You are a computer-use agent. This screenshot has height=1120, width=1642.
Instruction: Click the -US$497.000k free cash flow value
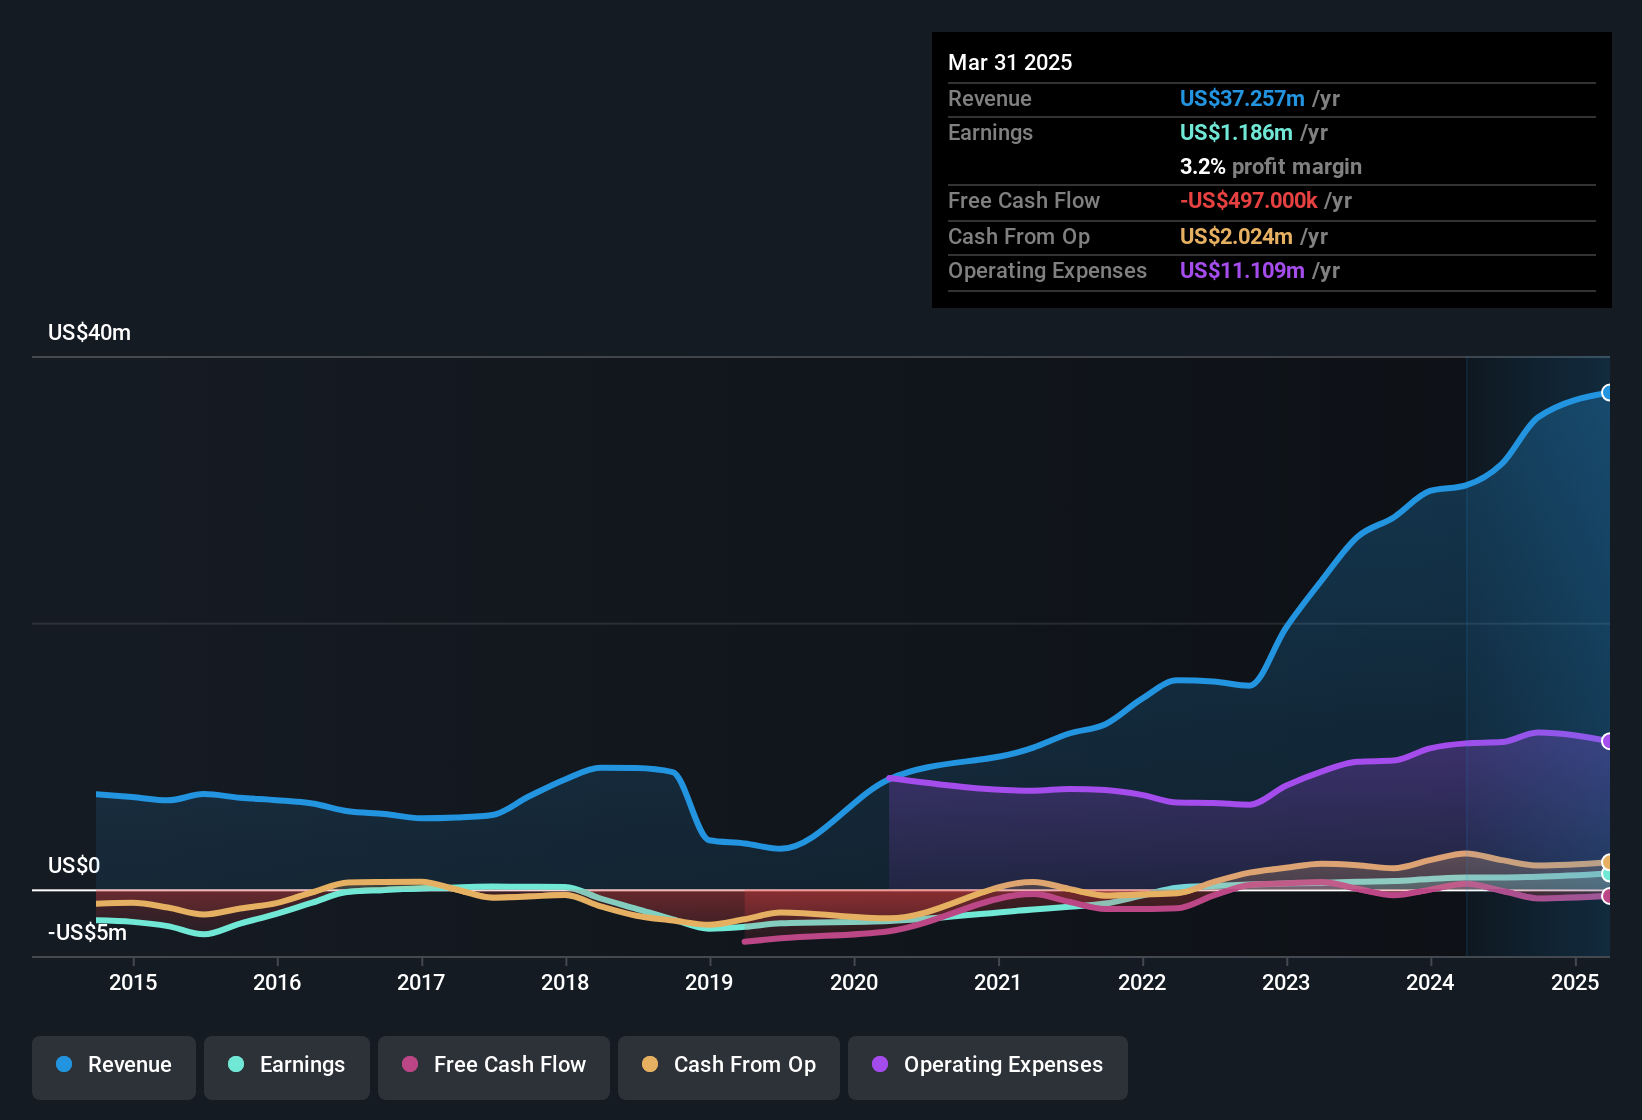click(x=1249, y=200)
